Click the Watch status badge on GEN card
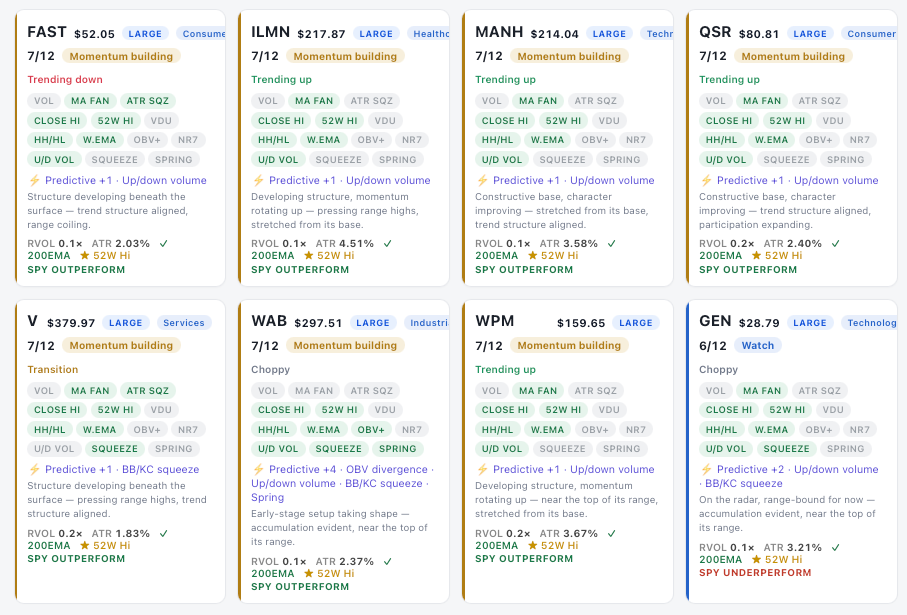The width and height of the screenshot is (907, 615). (758, 345)
